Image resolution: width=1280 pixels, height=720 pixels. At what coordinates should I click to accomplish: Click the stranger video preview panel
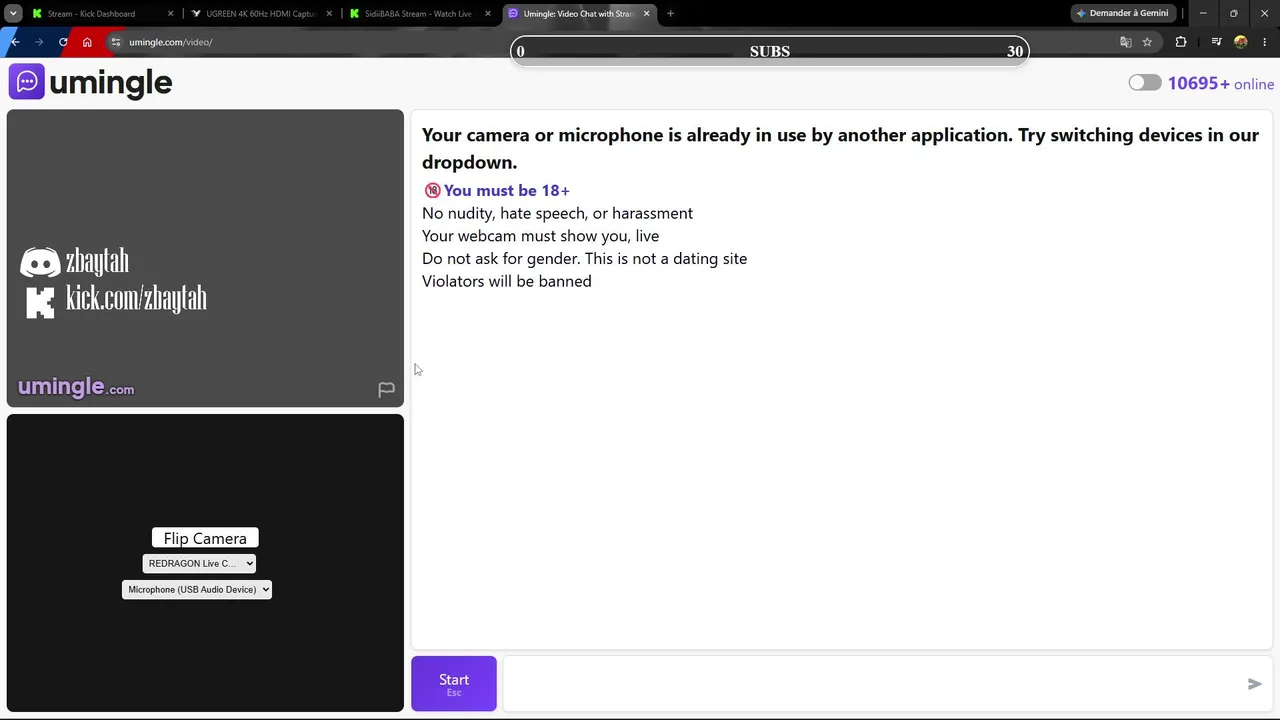205,258
